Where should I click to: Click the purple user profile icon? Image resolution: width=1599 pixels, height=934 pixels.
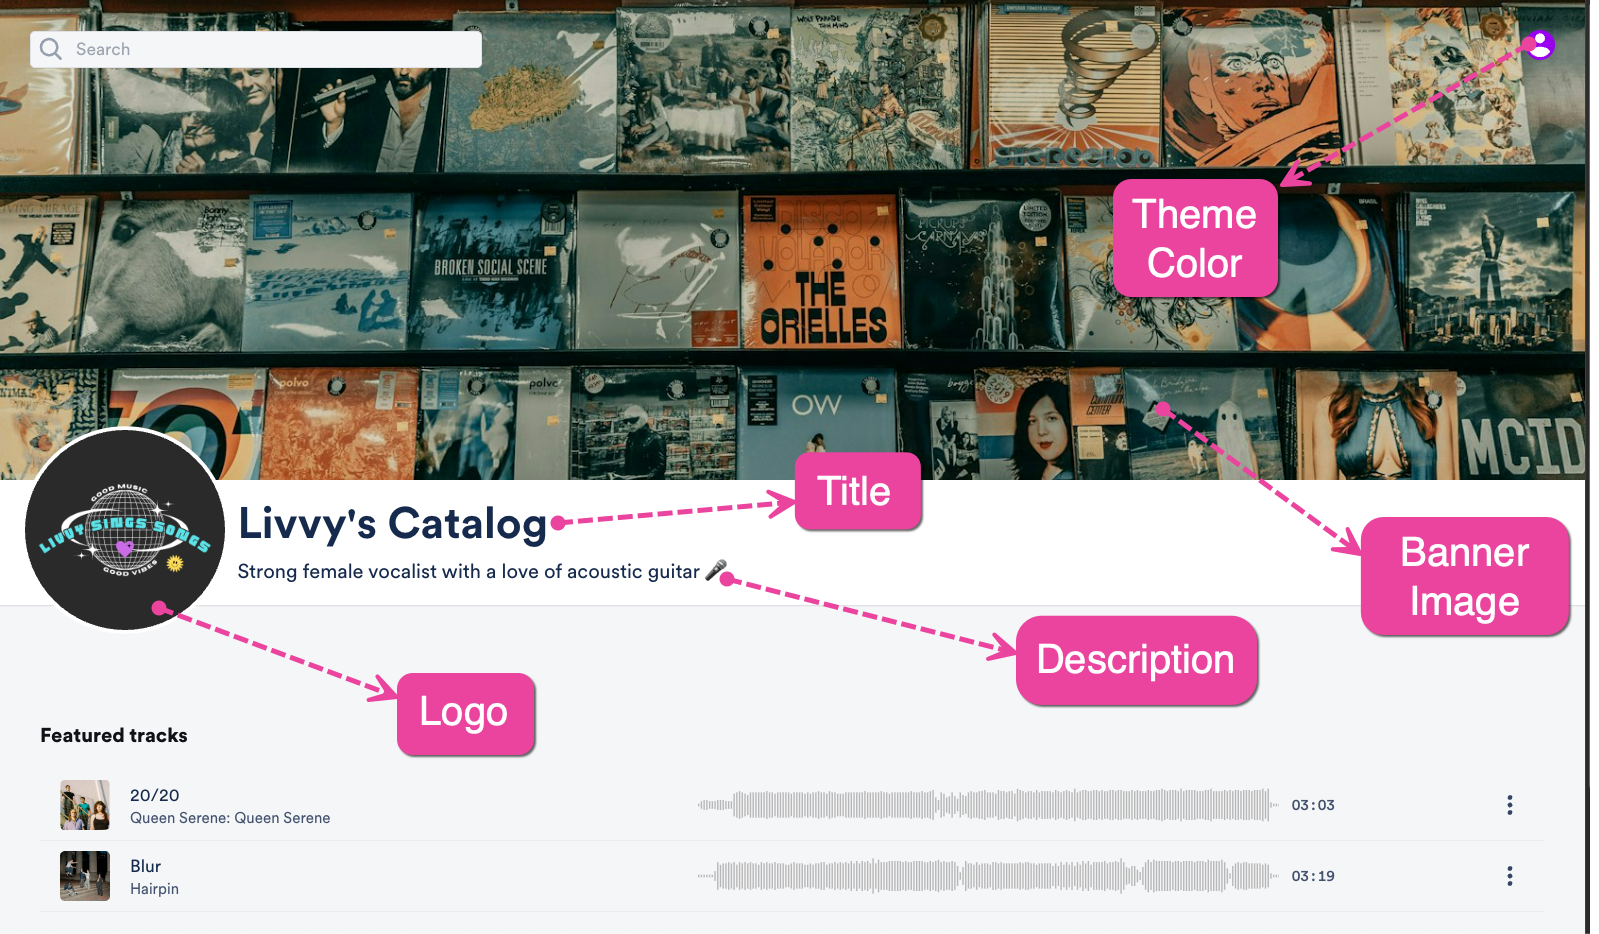click(1540, 44)
